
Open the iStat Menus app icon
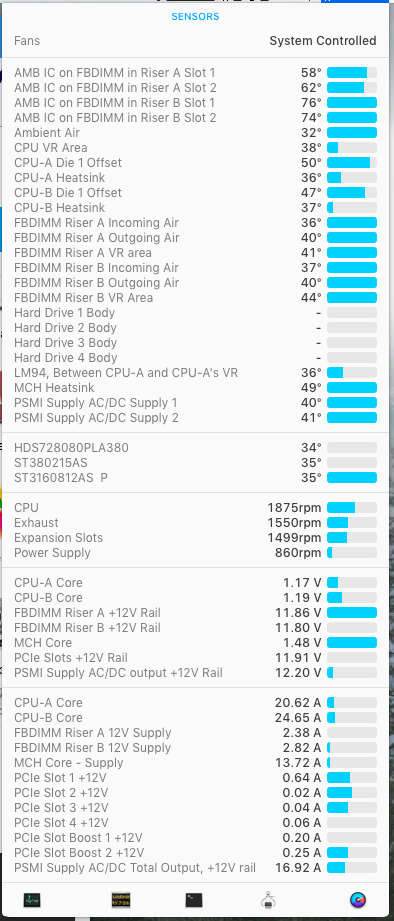358,899
